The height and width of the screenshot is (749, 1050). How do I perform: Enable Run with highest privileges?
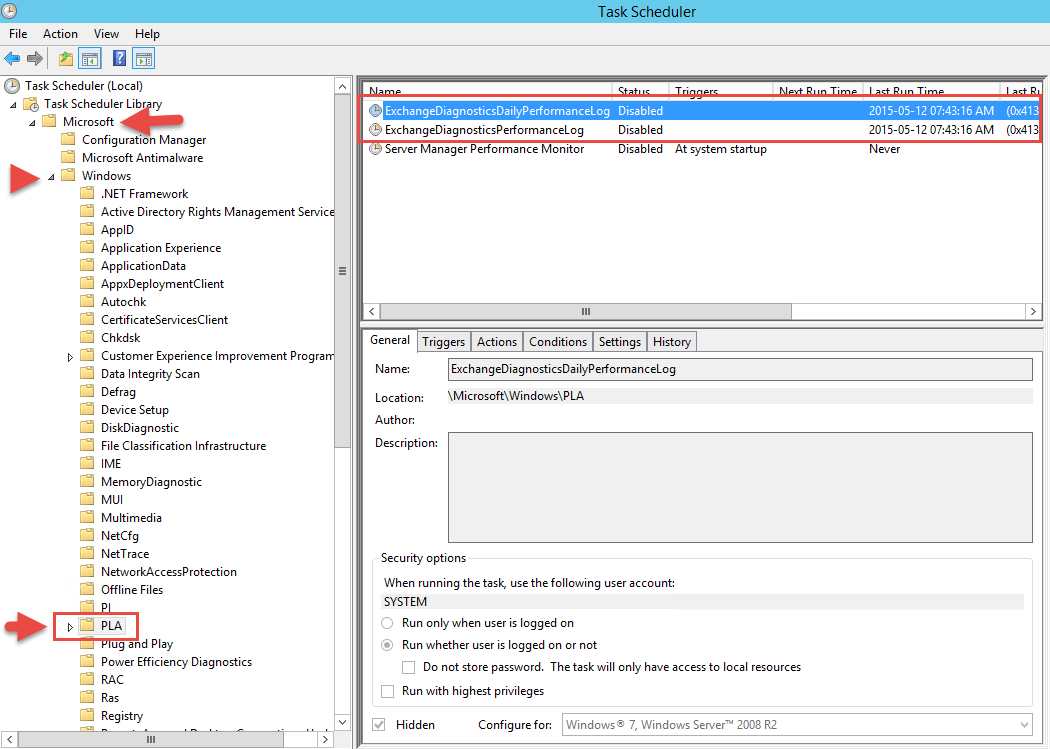388,691
